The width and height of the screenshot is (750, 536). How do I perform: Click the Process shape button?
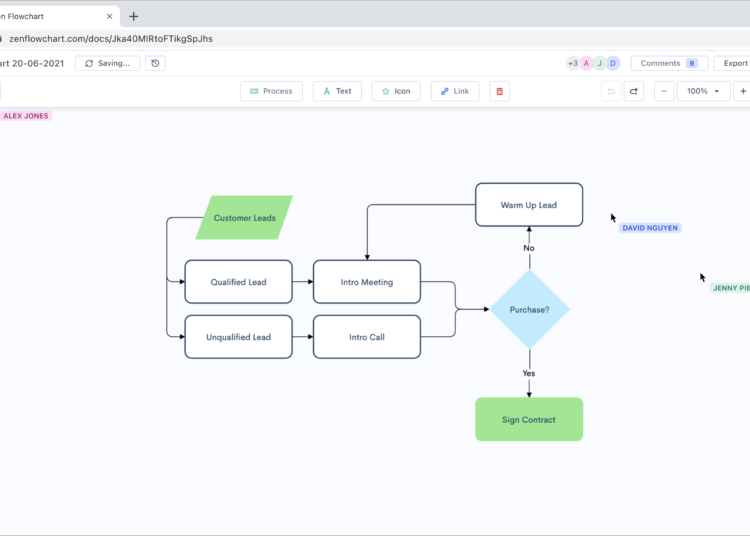coord(271,91)
